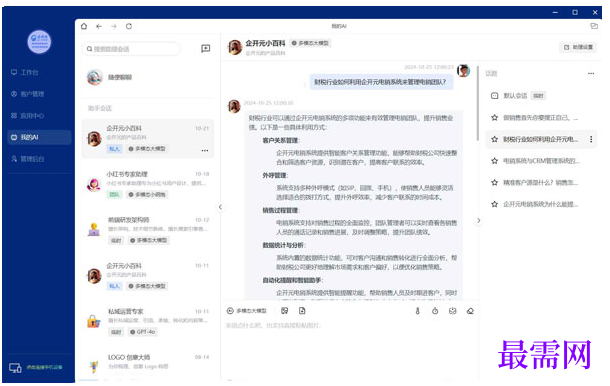Open the new chat icon beside search
The image size is (610, 386).
click(x=205, y=48)
